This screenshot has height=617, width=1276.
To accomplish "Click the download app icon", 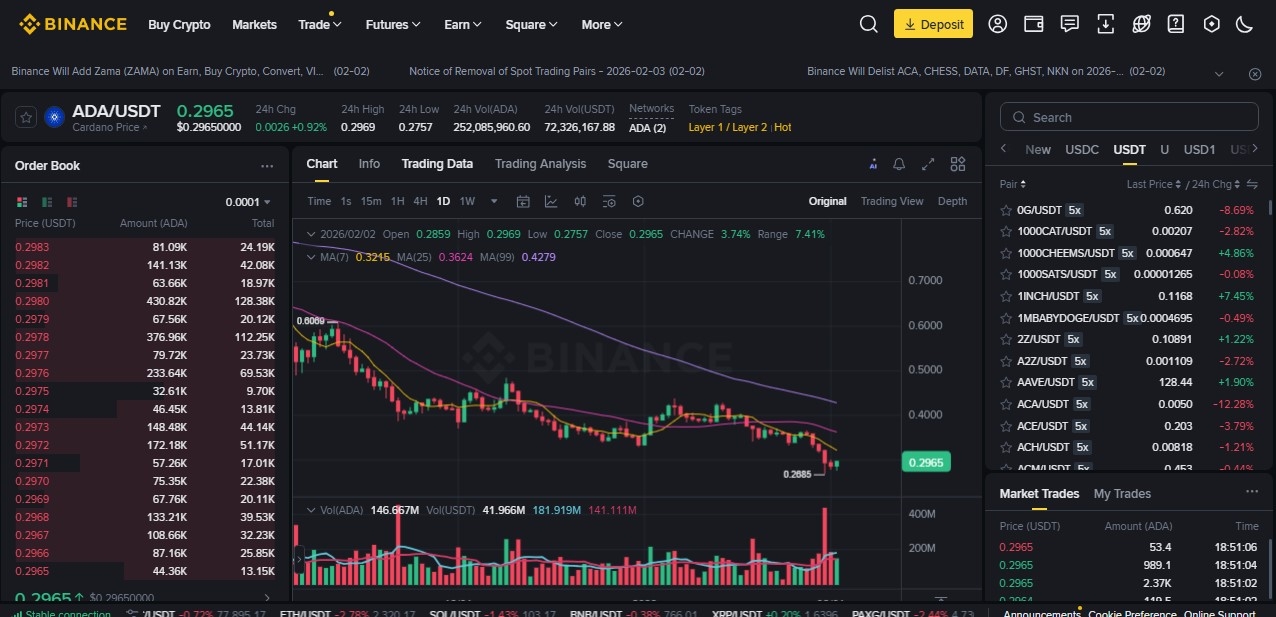I will (x=1105, y=24).
